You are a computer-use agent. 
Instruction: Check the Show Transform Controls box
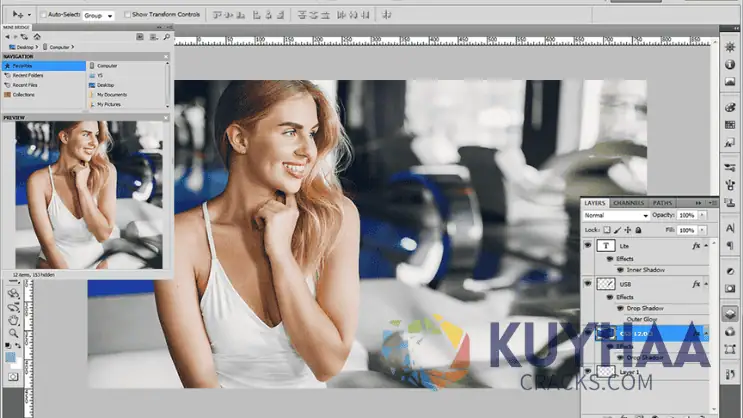[128, 15]
